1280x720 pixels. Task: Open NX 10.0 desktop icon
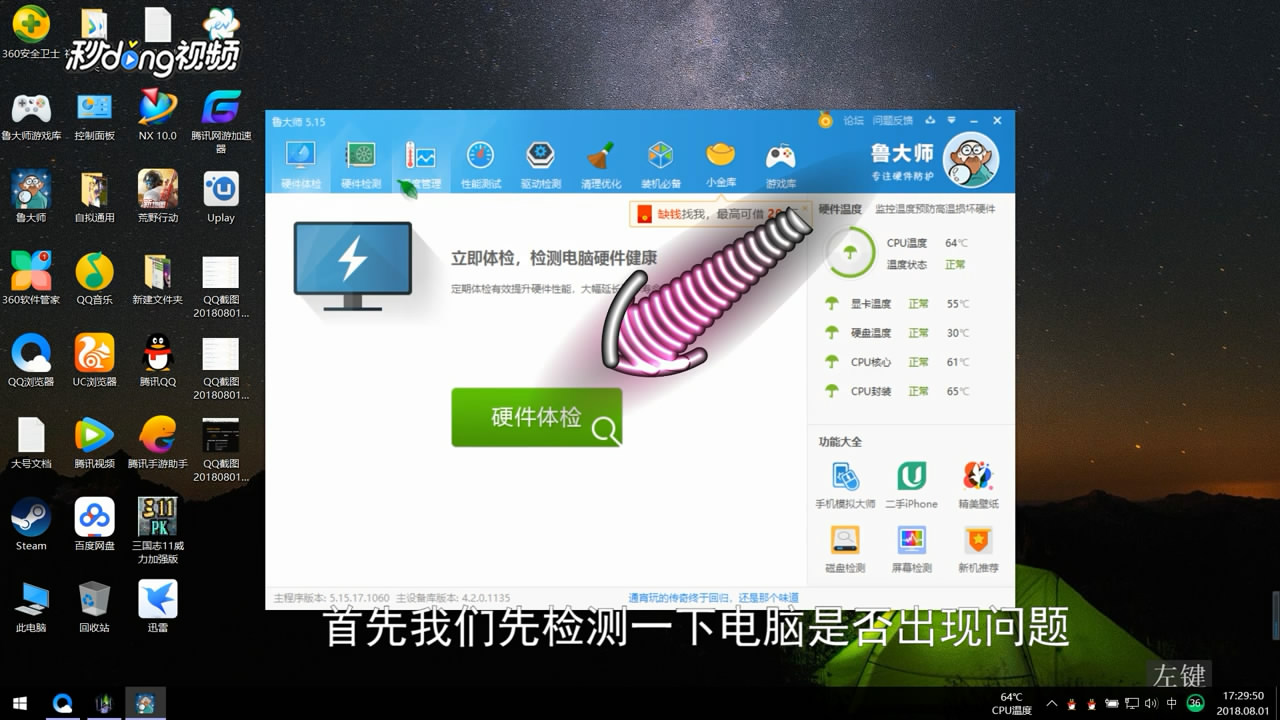tap(157, 116)
